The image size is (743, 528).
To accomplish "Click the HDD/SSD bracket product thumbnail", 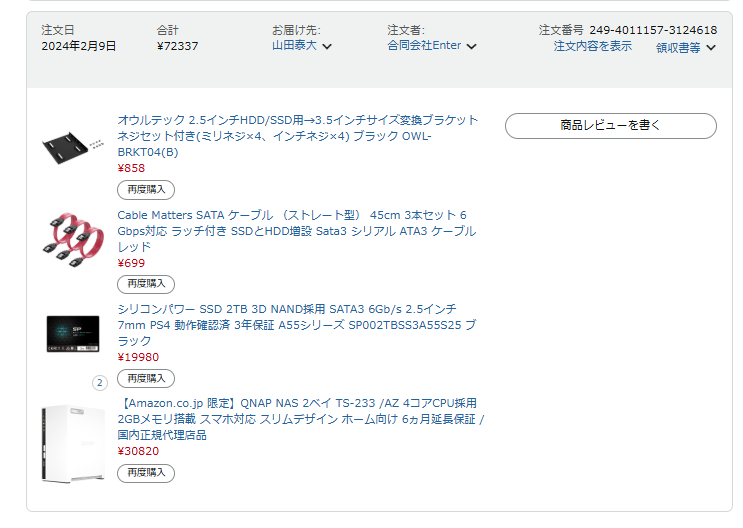I will pos(72,146).
